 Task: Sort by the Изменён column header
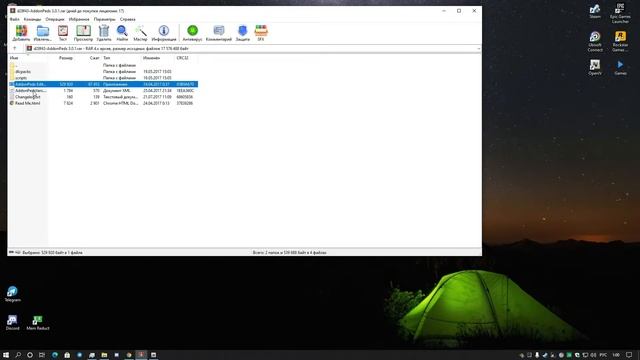pyautogui.click(x=158, y=58)
